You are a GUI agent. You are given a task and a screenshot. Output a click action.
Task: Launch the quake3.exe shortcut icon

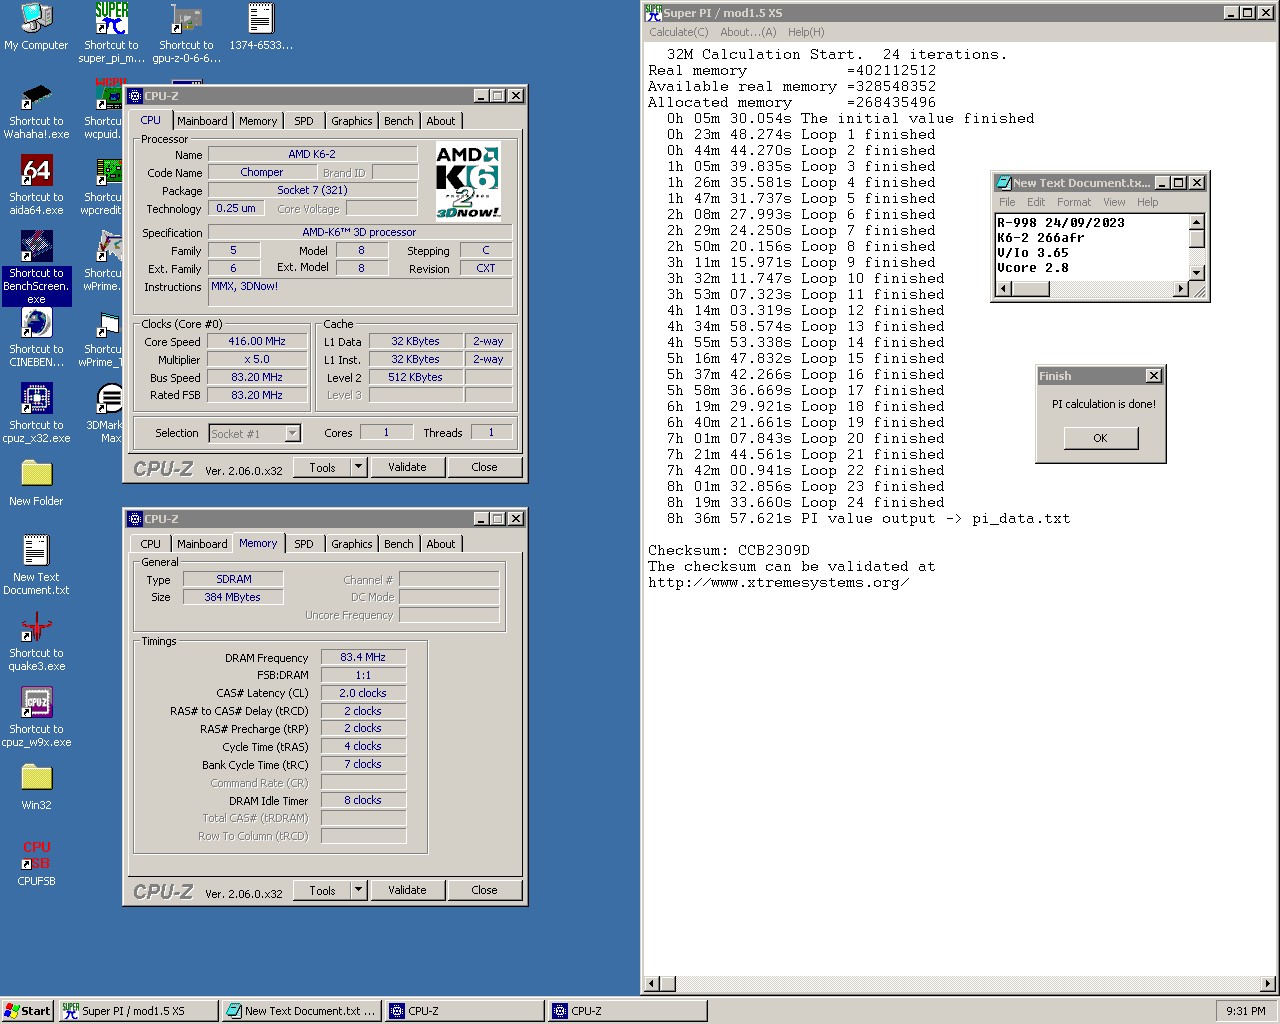[36, 642]
